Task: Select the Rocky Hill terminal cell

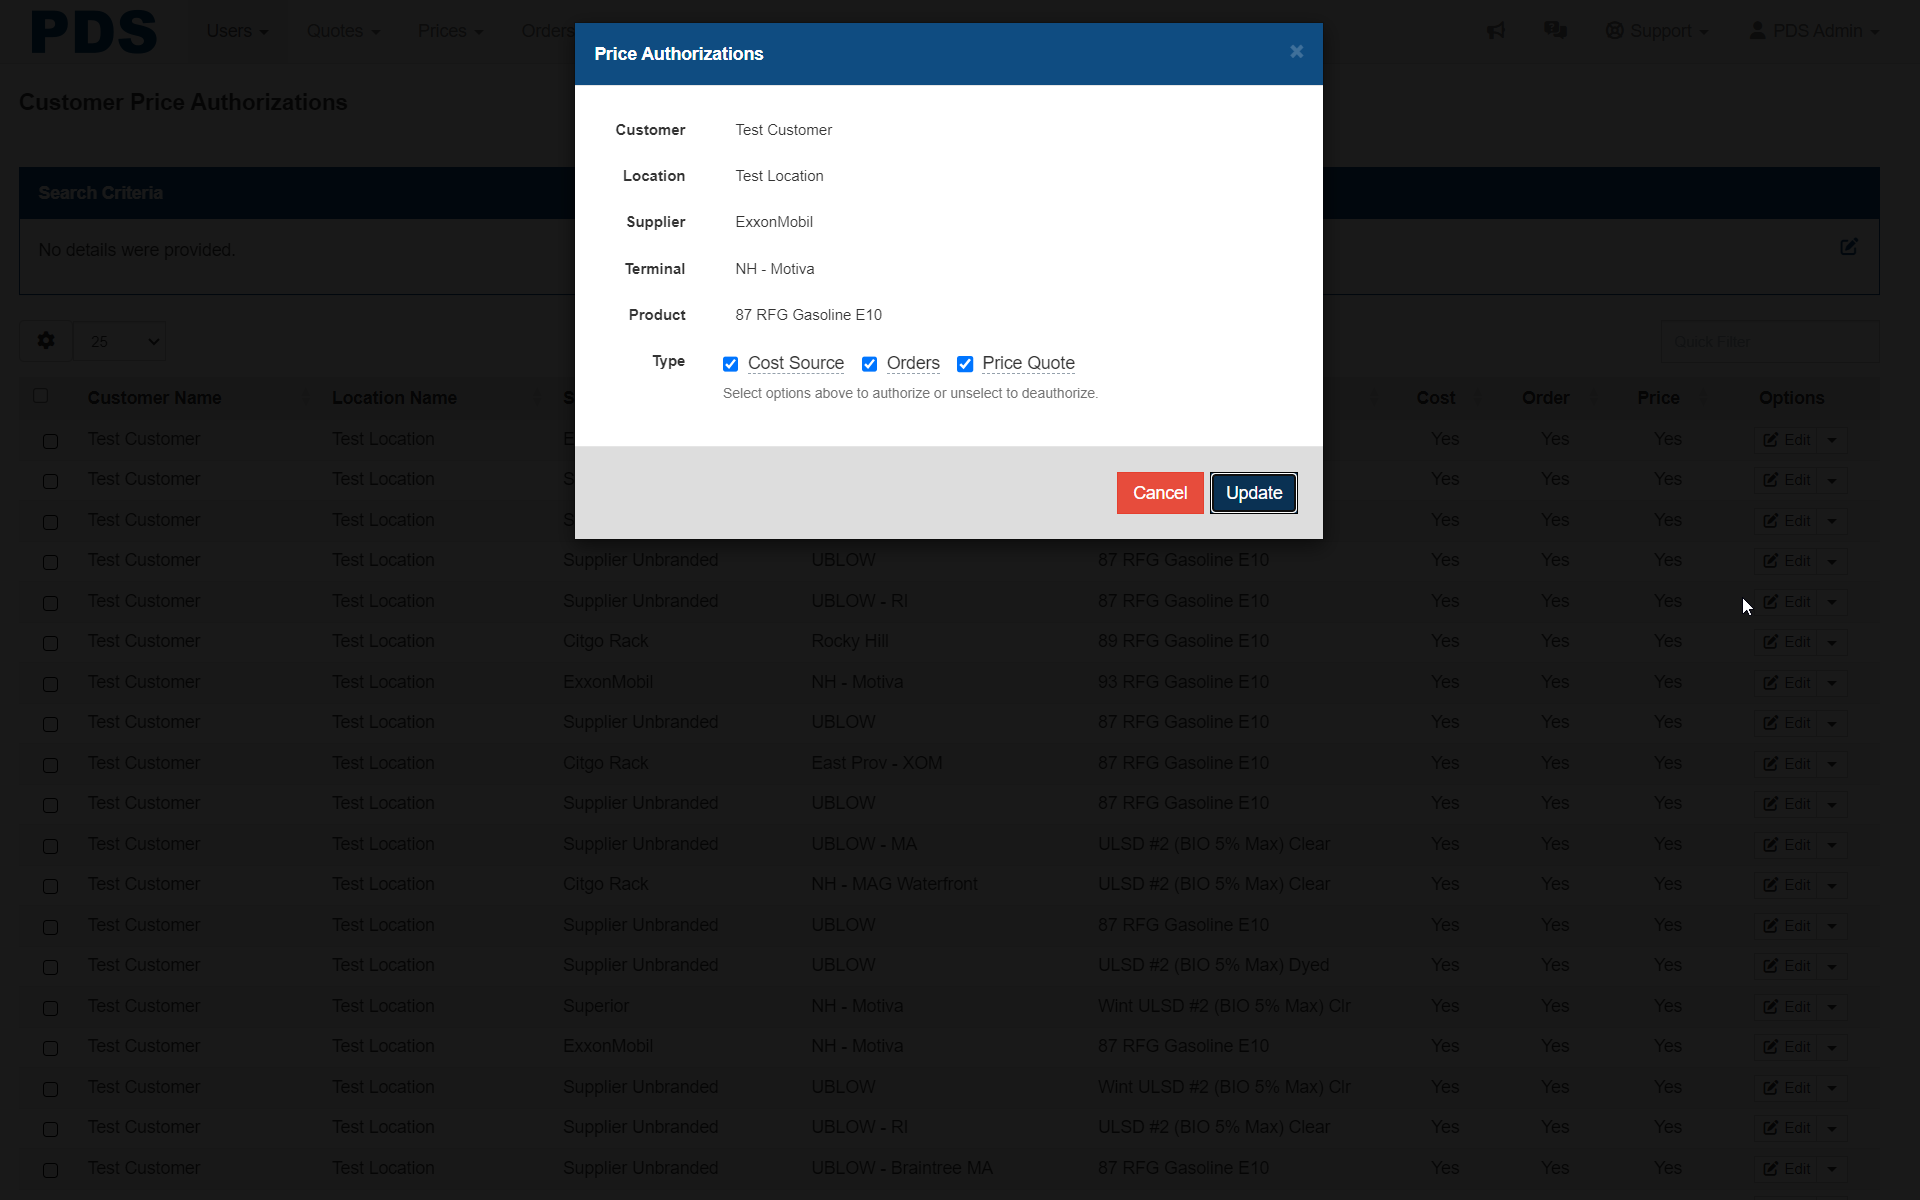Action: tap(850, 641)
